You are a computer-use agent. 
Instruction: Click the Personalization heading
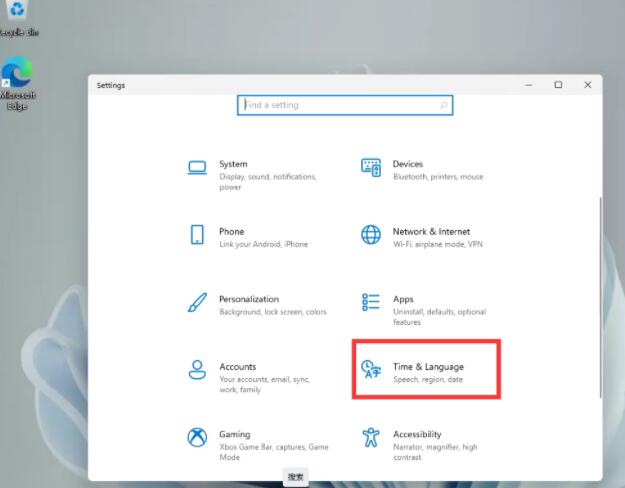249,299
